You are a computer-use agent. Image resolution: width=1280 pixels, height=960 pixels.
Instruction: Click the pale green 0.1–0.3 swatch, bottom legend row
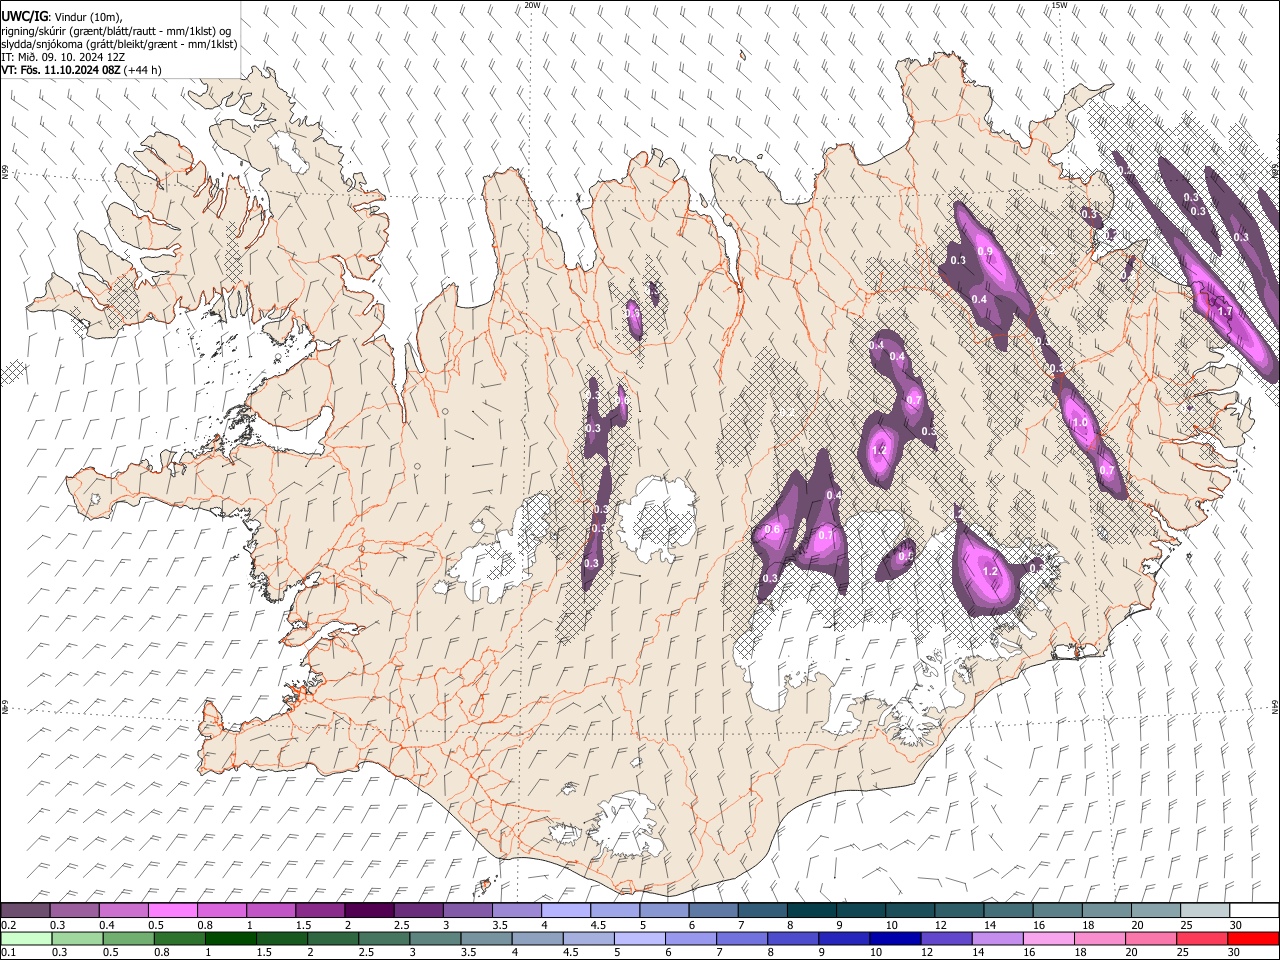pyautogui.click(x=25, y=938)
